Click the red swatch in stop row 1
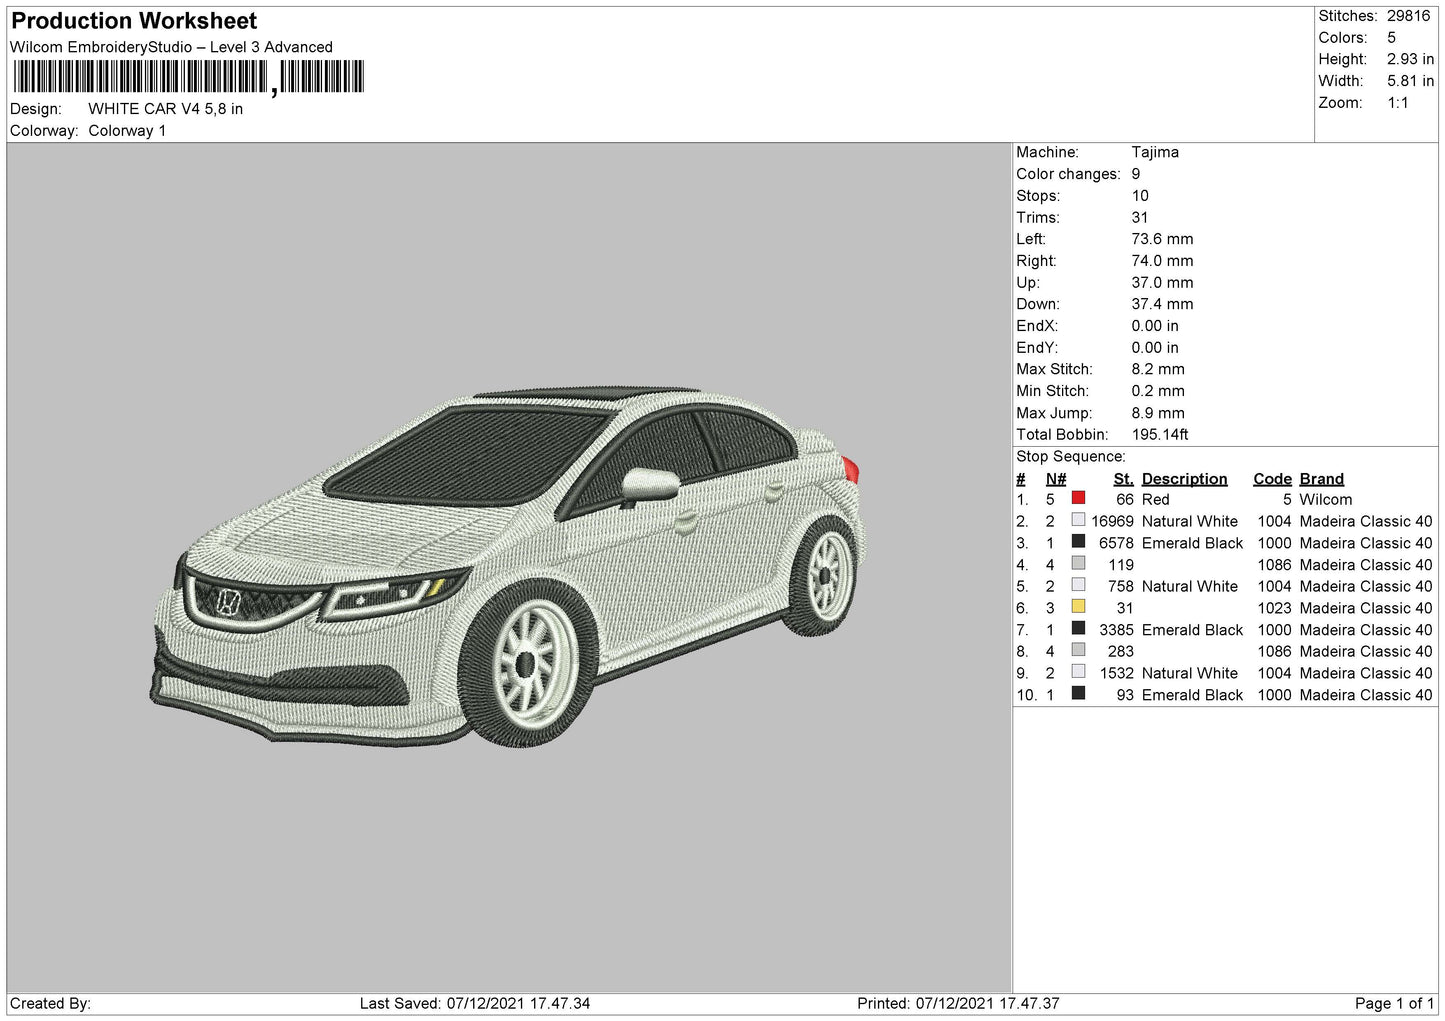1445x1021 pixels. 1078,498
